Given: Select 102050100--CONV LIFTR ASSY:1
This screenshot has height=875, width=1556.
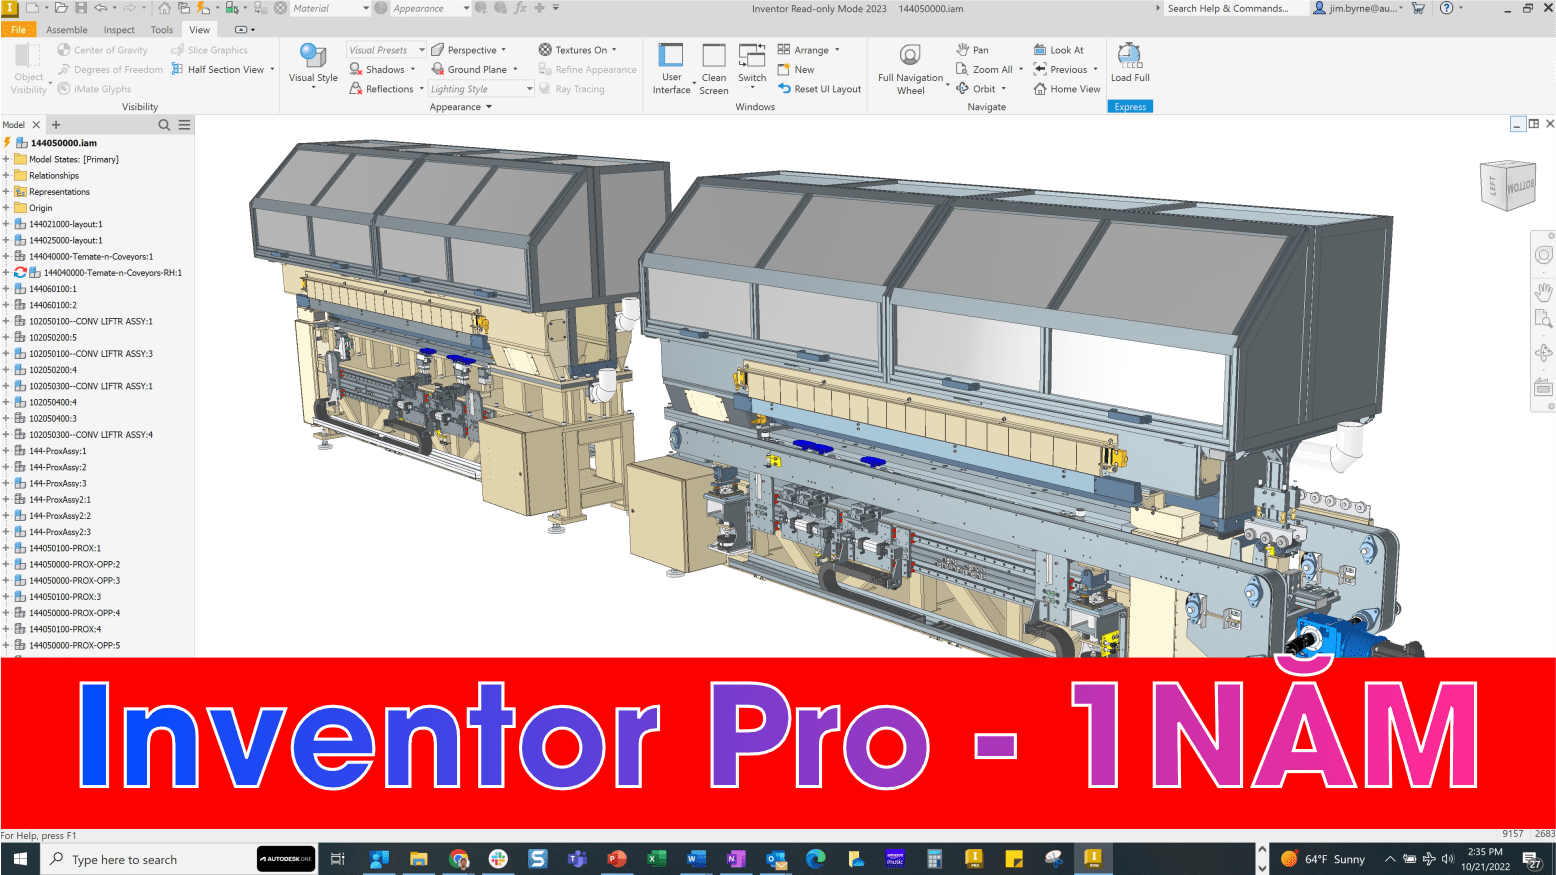Looking at the screenshot, I should click(91, 321).
